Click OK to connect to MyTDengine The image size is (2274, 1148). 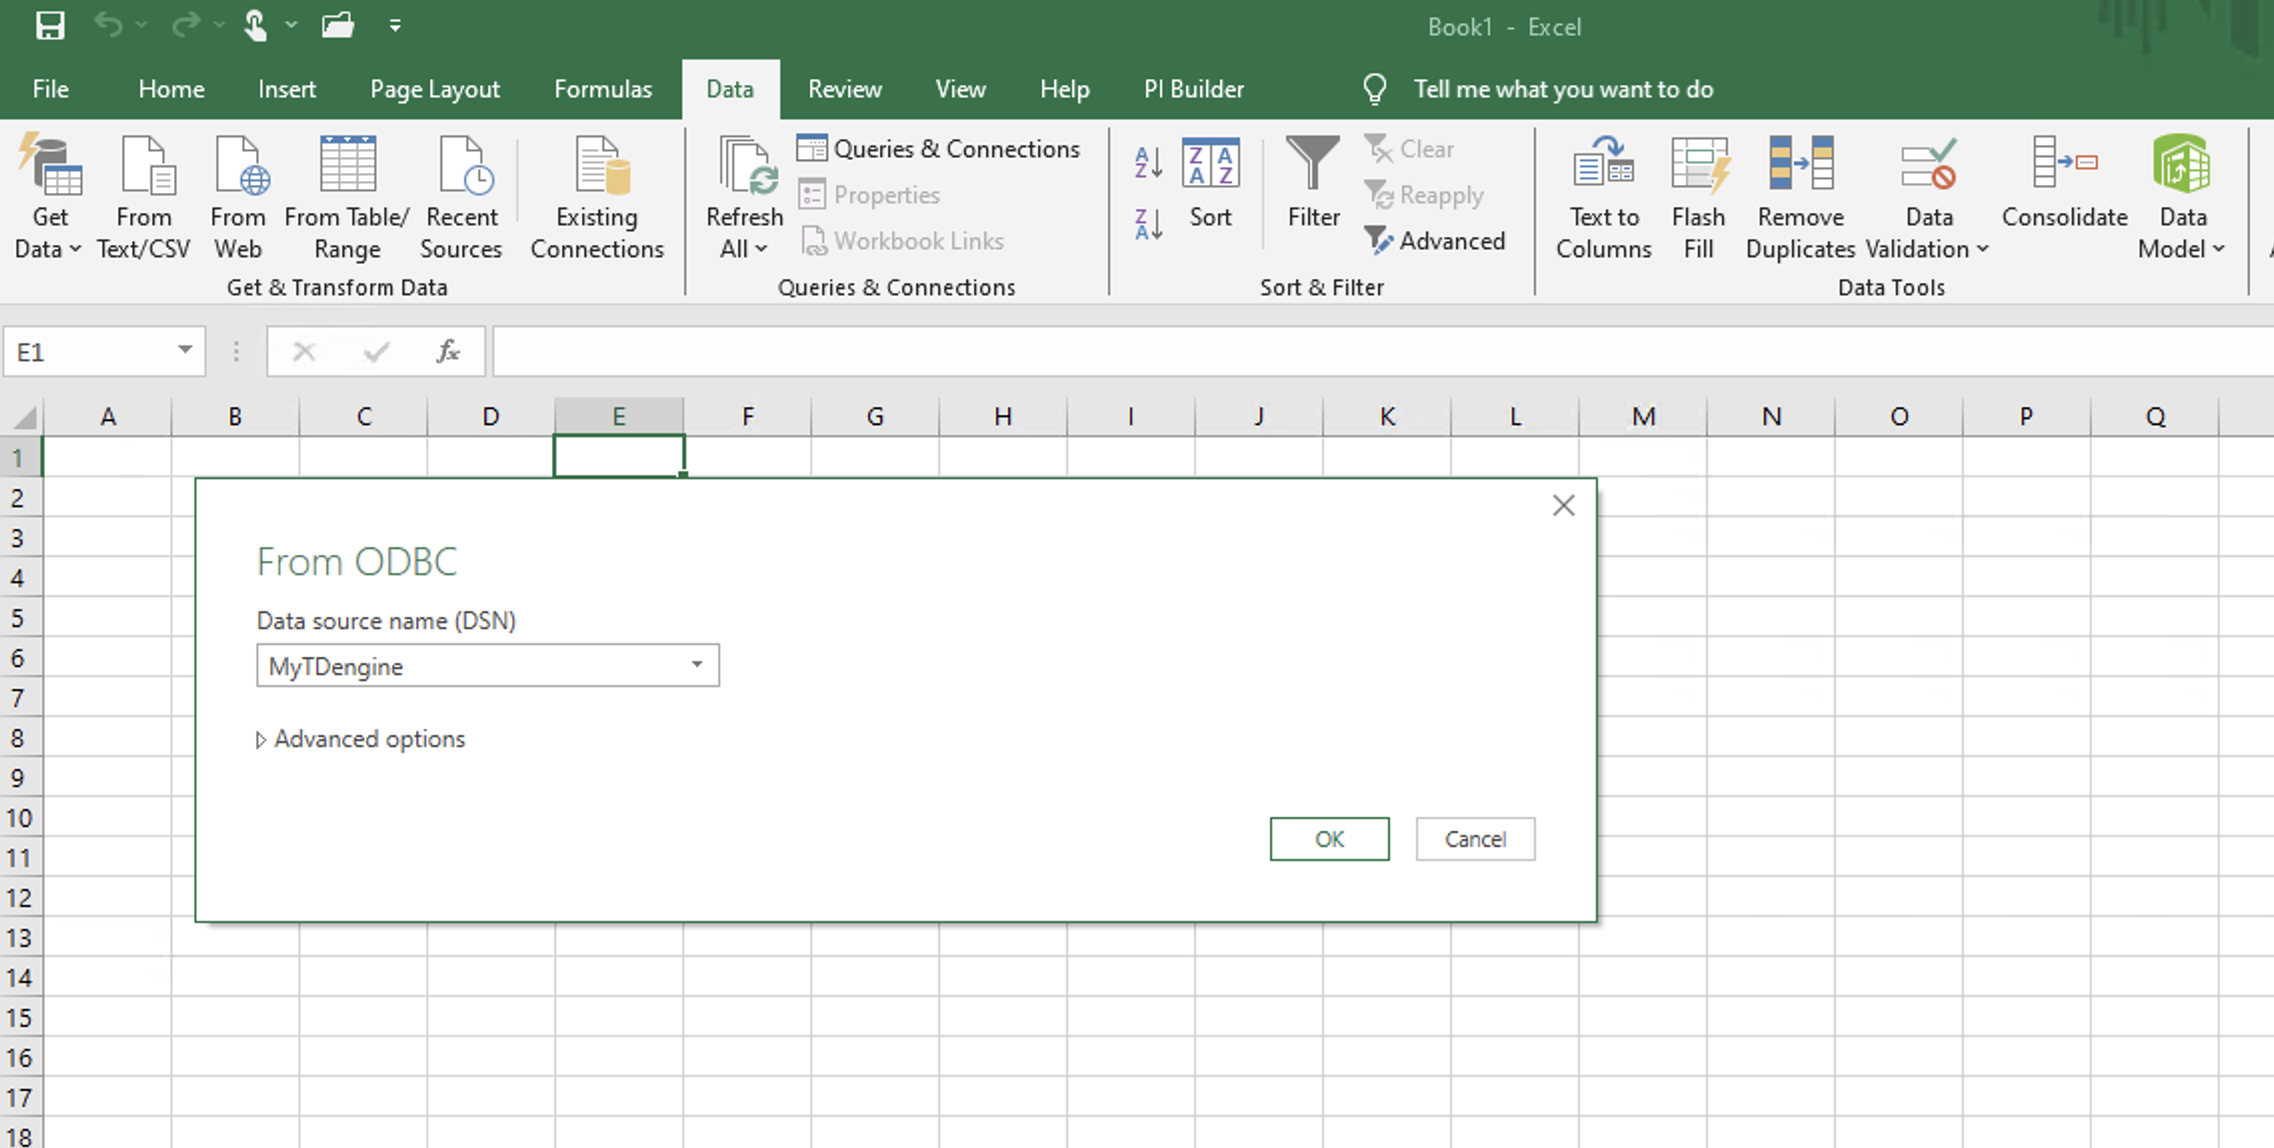point(1329,839)
